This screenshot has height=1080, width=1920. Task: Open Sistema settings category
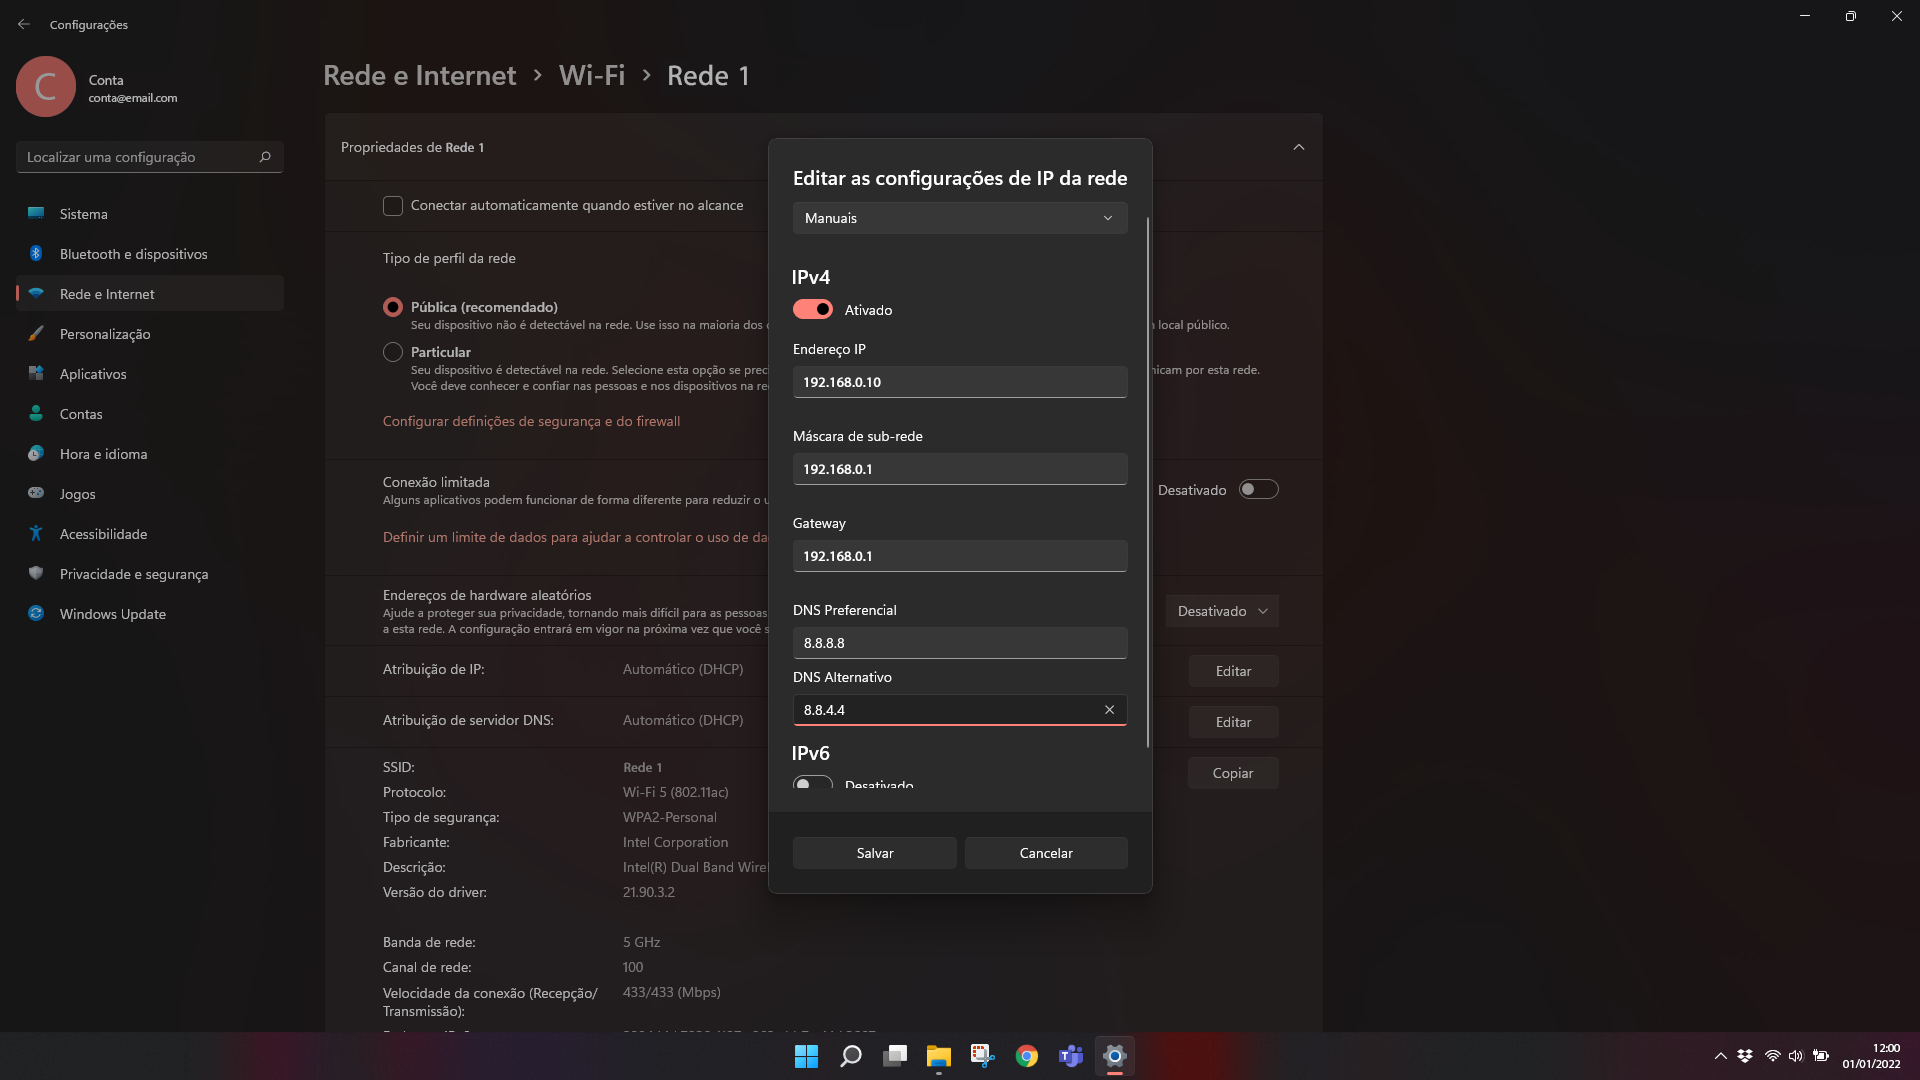(150, 213)
